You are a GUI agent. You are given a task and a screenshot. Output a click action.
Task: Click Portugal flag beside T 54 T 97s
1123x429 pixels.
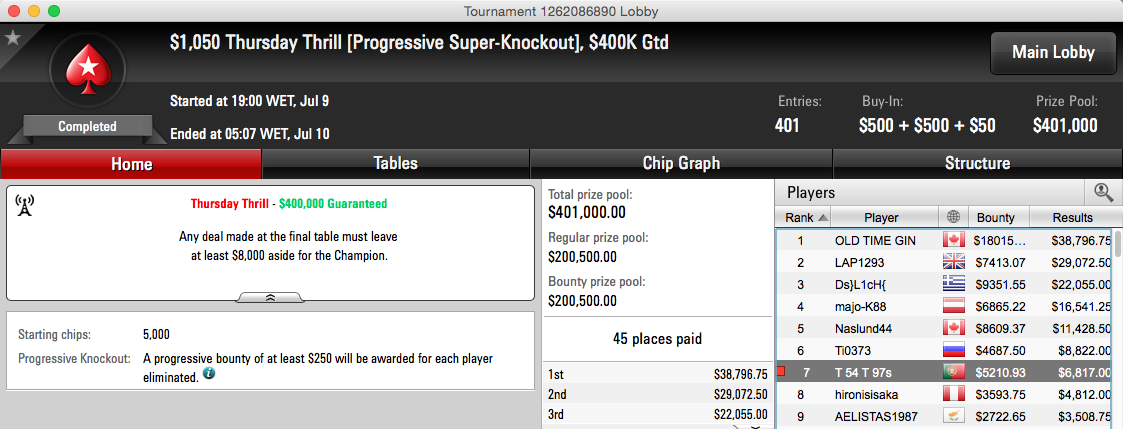point(954,372)
